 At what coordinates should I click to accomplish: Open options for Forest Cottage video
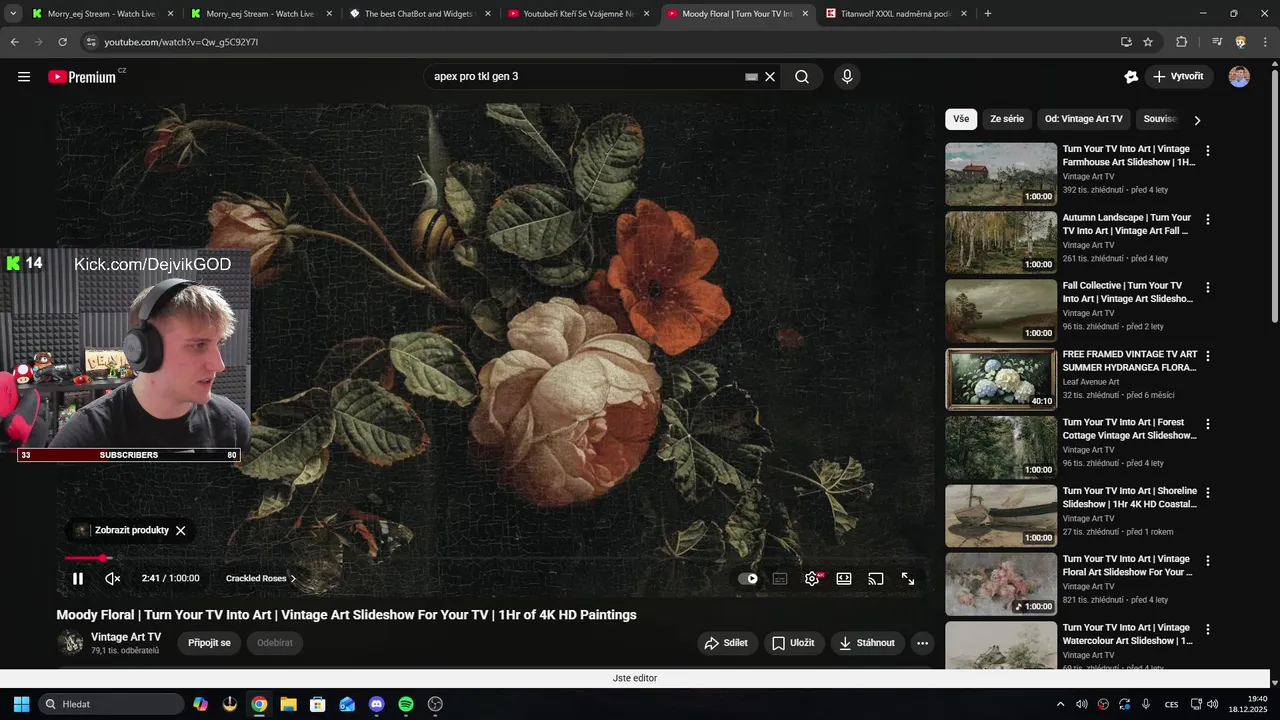[1208, 424]
